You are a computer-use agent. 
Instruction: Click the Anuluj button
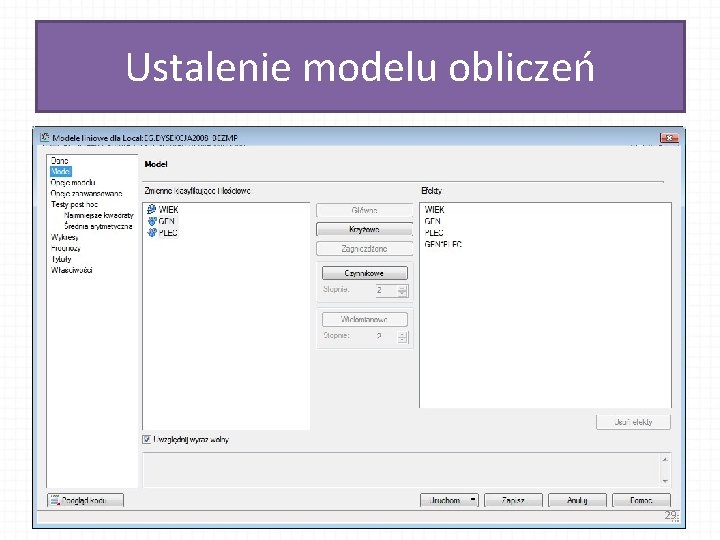point(577,500)
